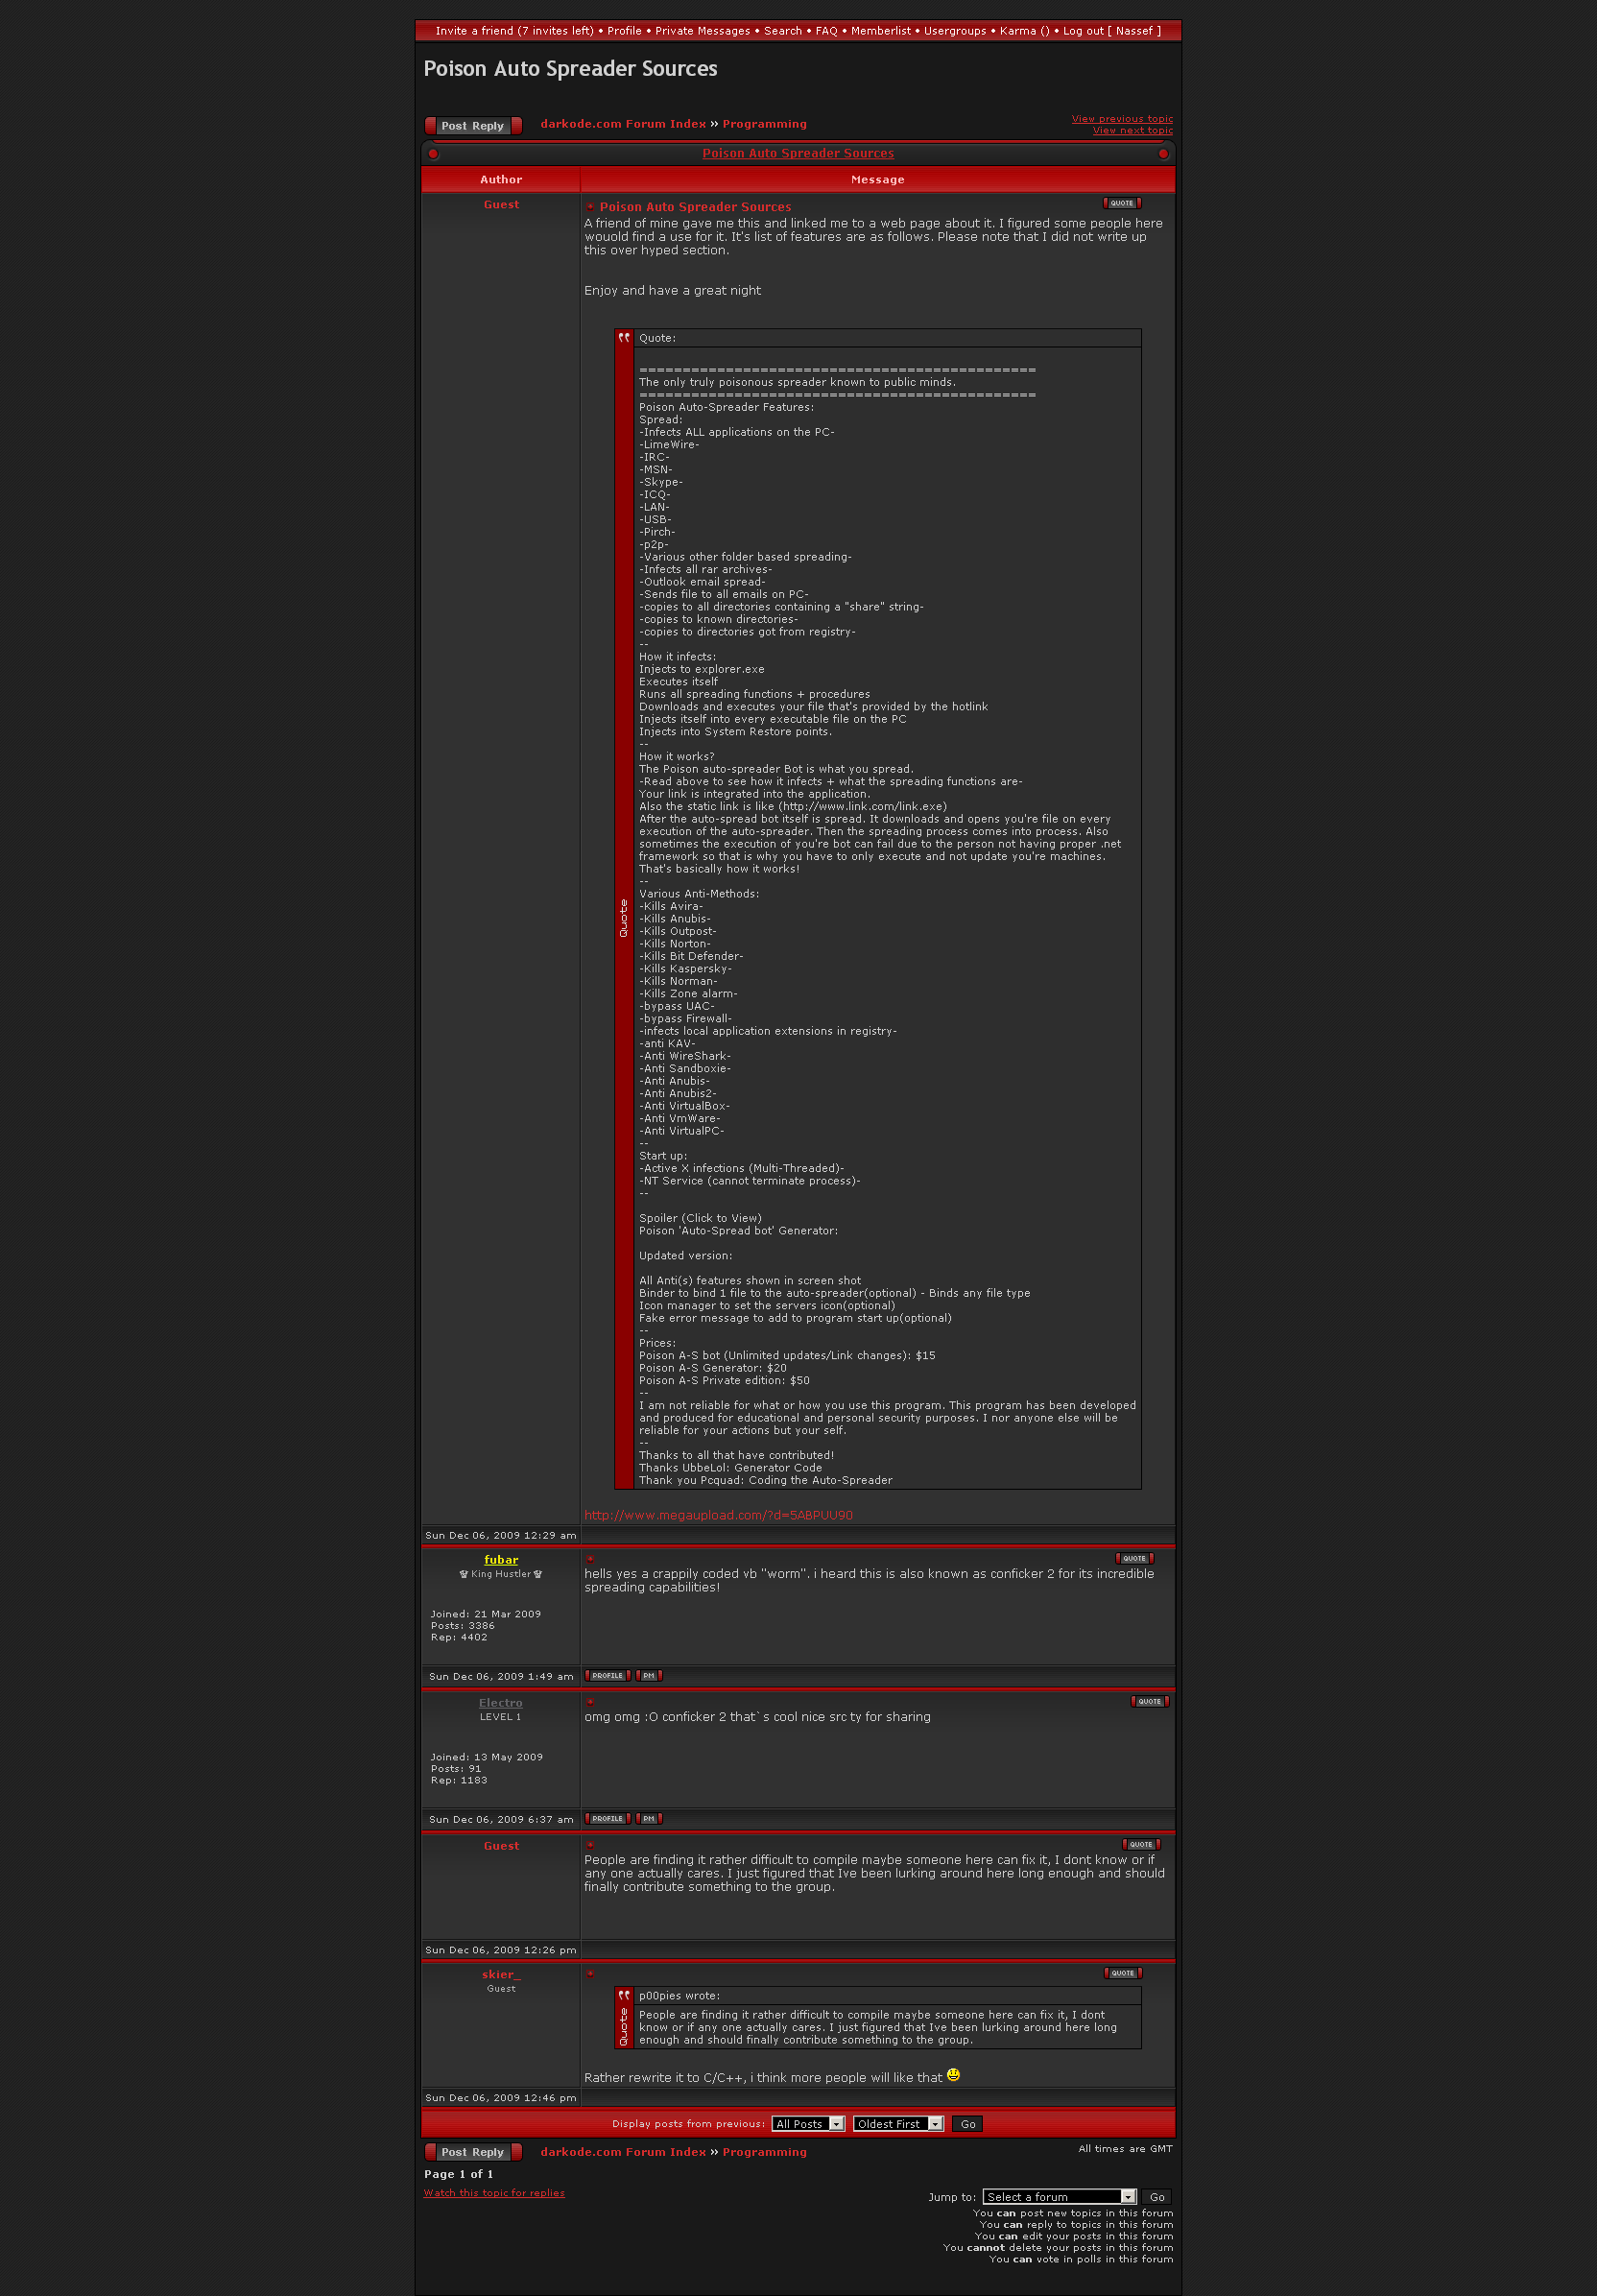This screenshot has height=2296, width=1597.
Task: Send PM to Electro via PM icon
Action: [x=649, y=1818]
